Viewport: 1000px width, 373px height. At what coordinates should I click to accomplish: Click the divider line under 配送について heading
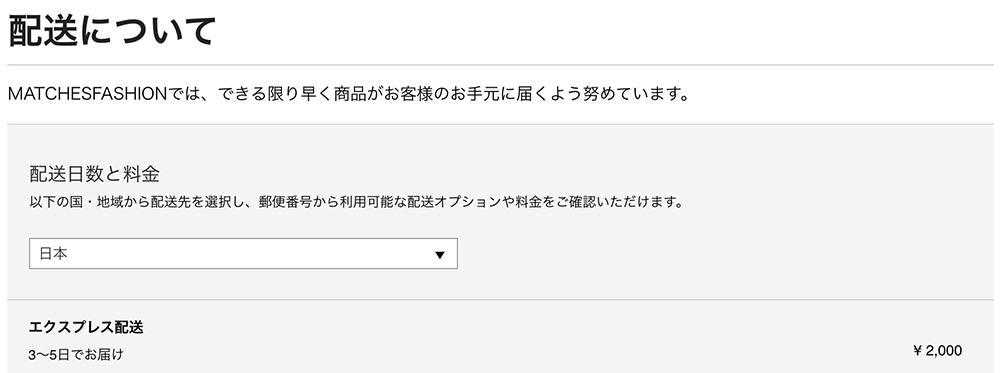(501, 65)
